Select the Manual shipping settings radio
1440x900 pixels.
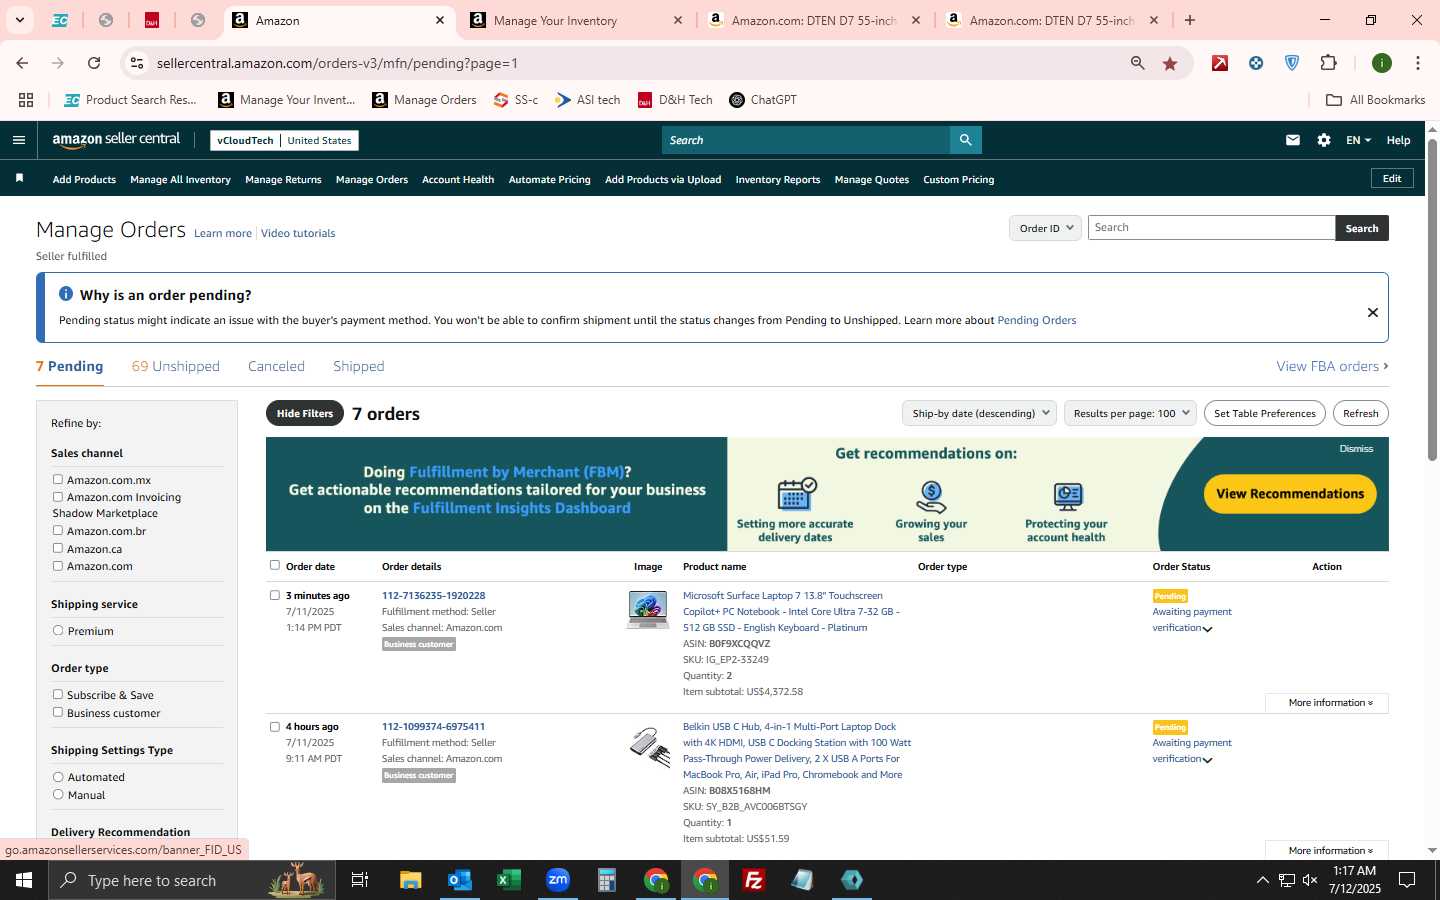pyautogui.click(x=58, y=794)
